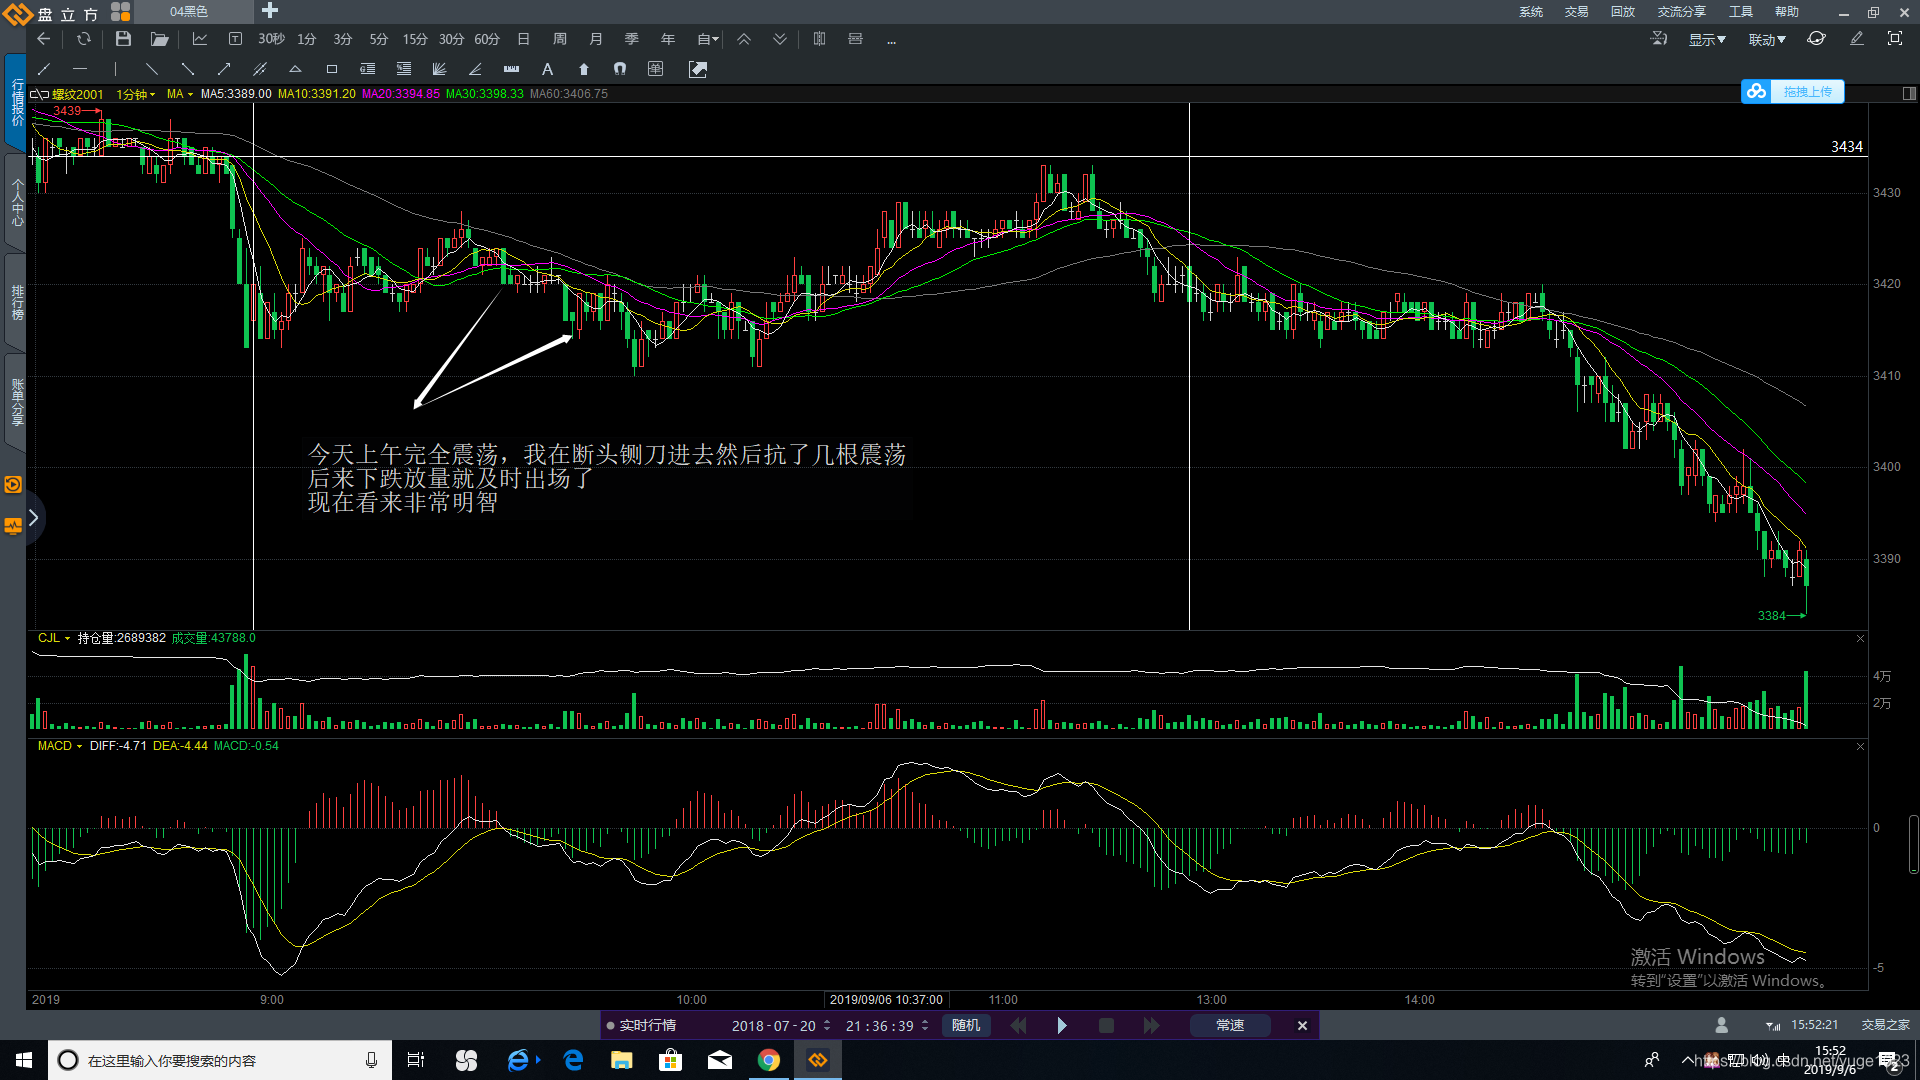Click the save icon in toolbar
The image size is (1920, 1080).
(x=123, y=39)
